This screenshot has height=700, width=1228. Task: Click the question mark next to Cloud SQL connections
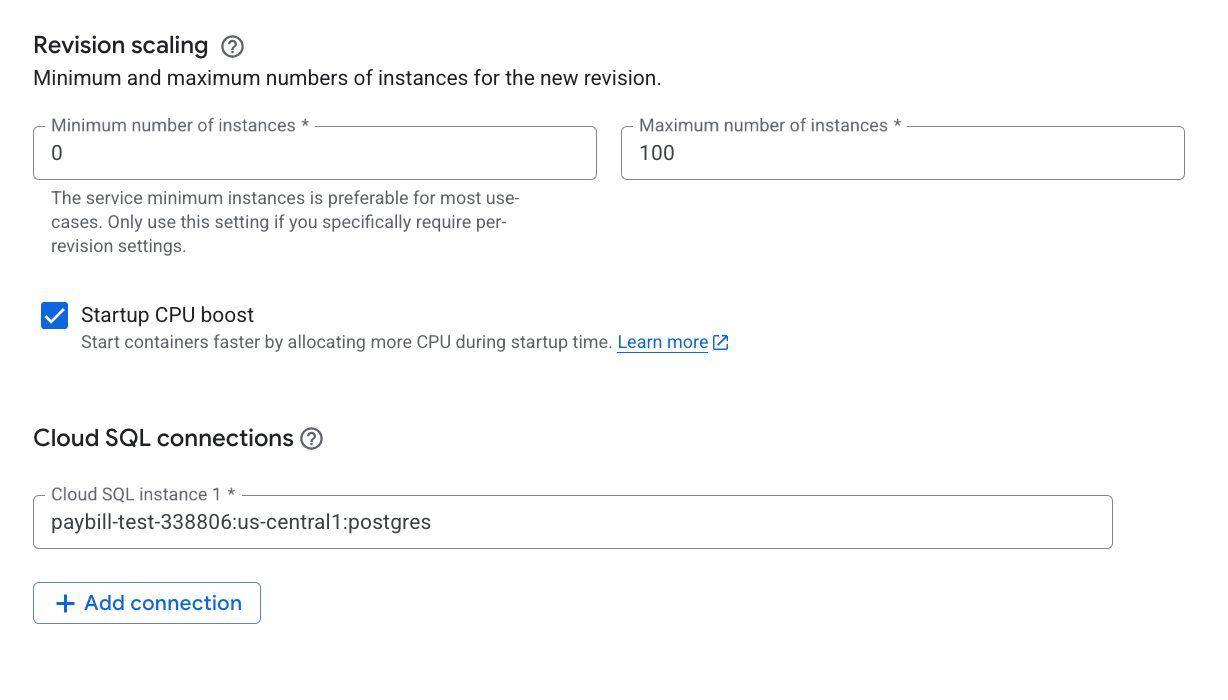click(x=311, y=438)
